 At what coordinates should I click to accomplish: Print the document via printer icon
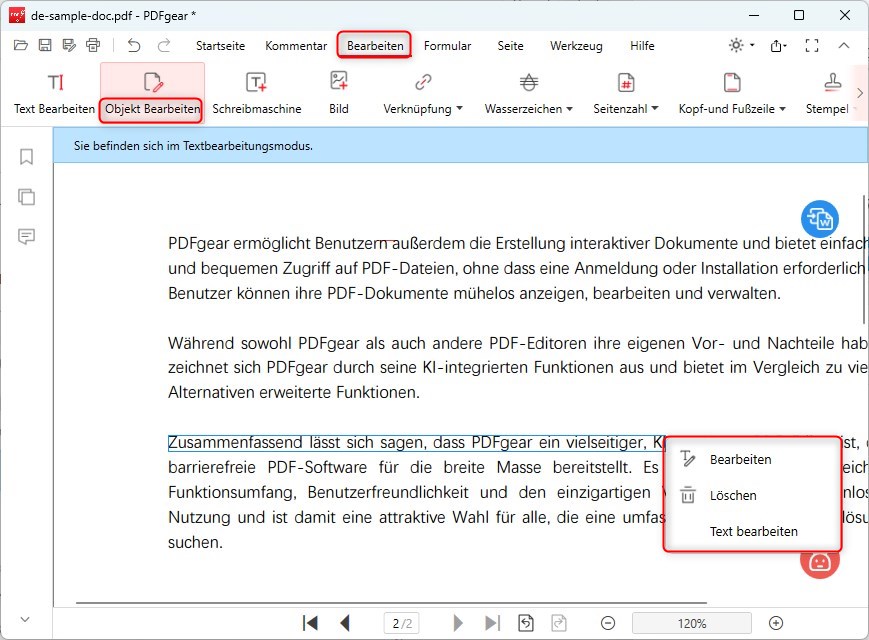pos(93,45)
